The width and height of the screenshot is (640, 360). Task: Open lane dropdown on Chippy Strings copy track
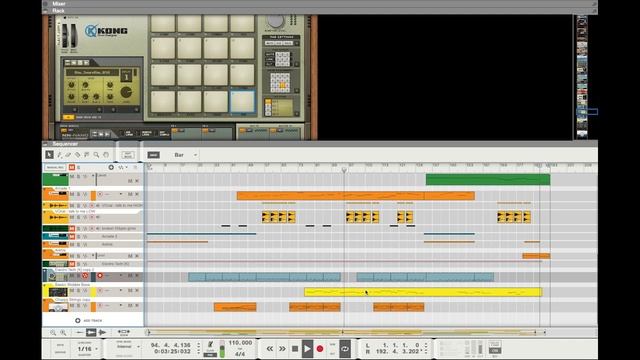pyautogui.click(x=120, y=305)
